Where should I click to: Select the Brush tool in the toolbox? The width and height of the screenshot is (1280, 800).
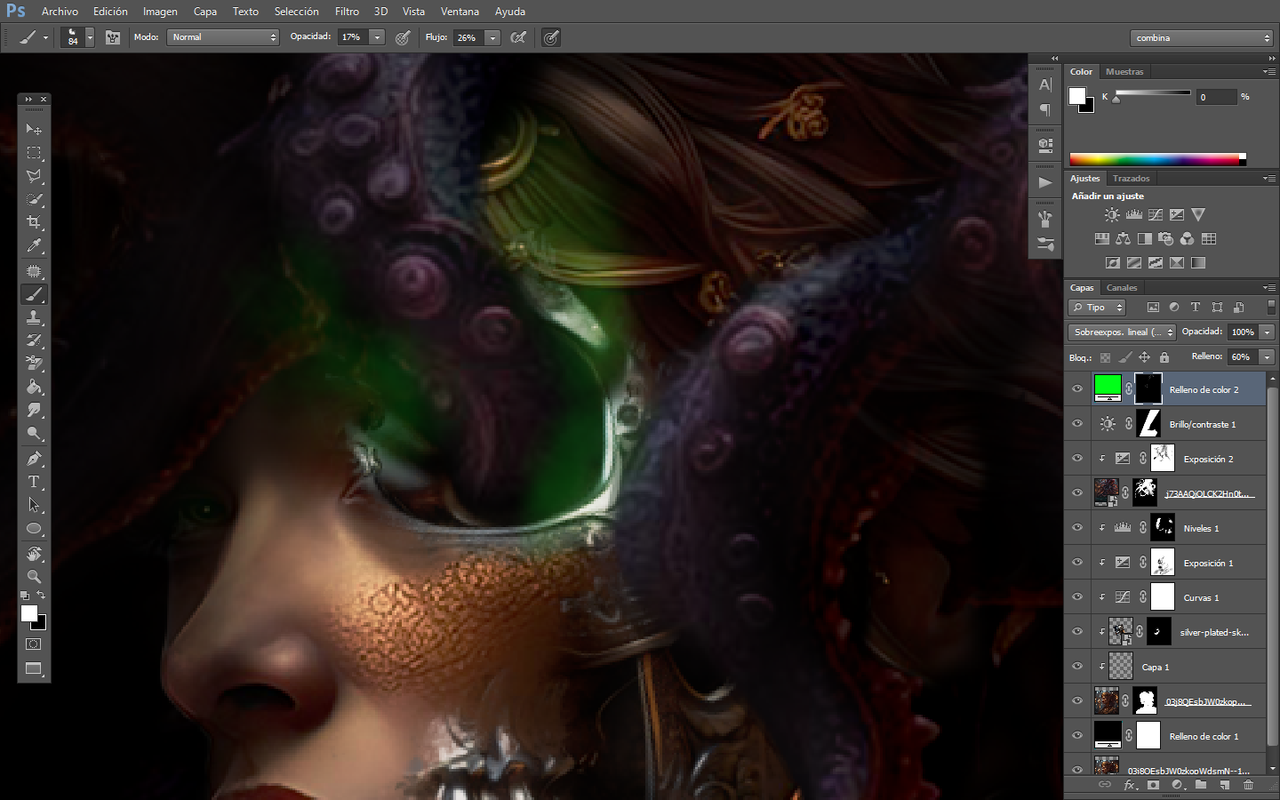(x=34, y=294)
